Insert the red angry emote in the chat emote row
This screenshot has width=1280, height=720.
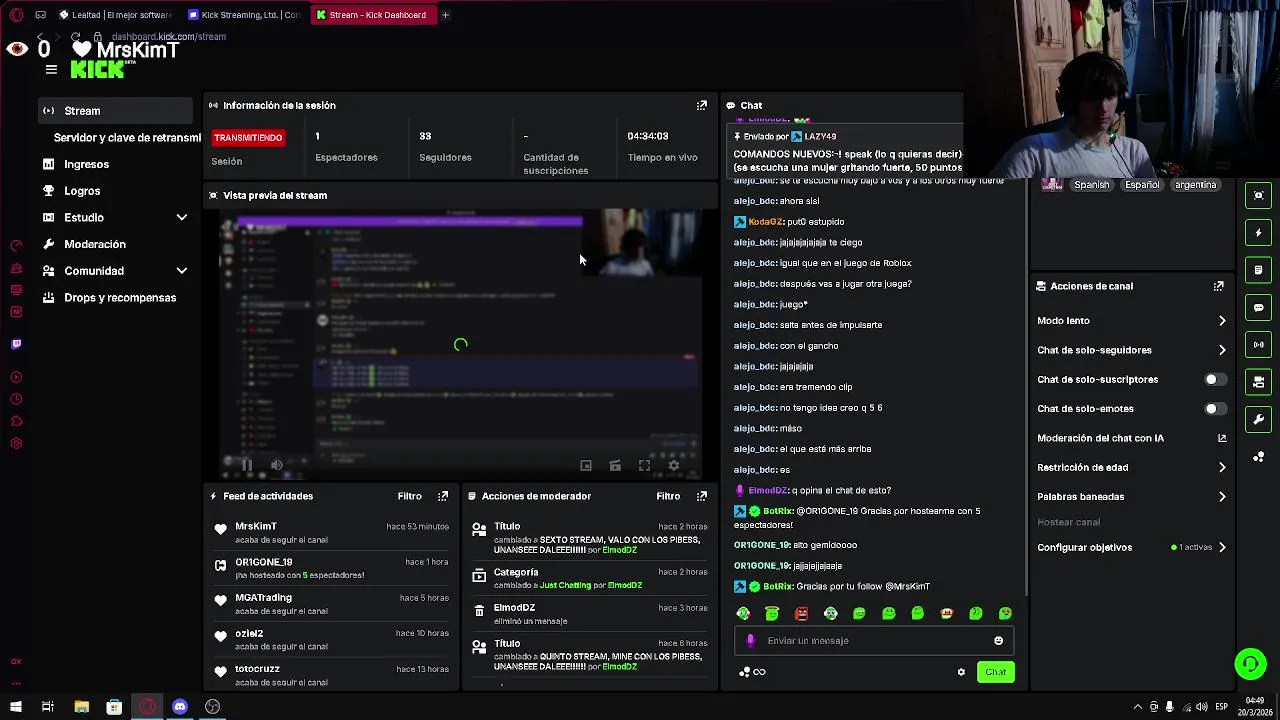pyautogui.click(x=801, y=613)
